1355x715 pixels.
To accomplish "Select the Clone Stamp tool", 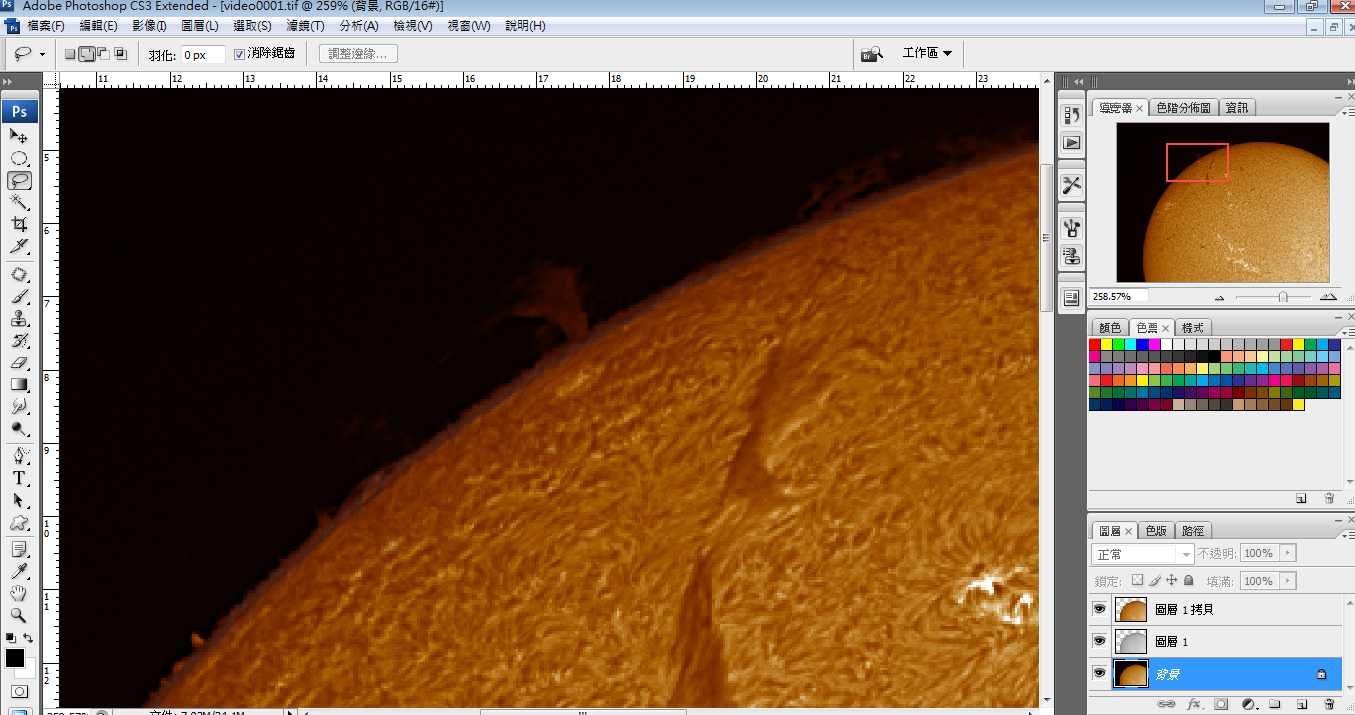I will click(x=19, y=319).
